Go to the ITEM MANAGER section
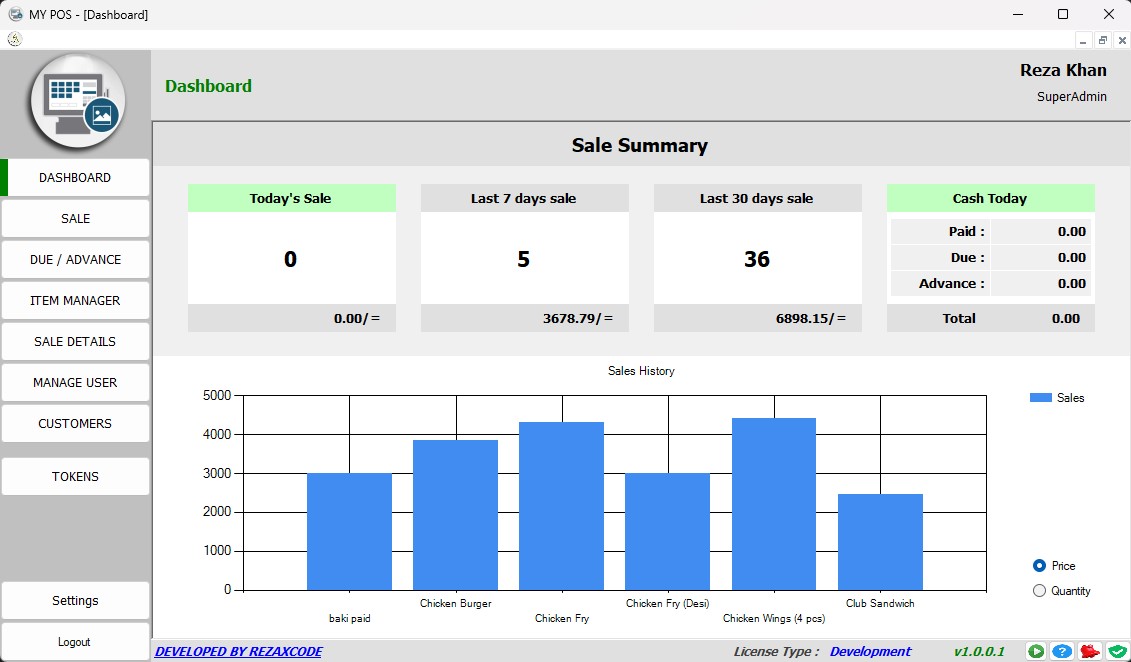 75,300
